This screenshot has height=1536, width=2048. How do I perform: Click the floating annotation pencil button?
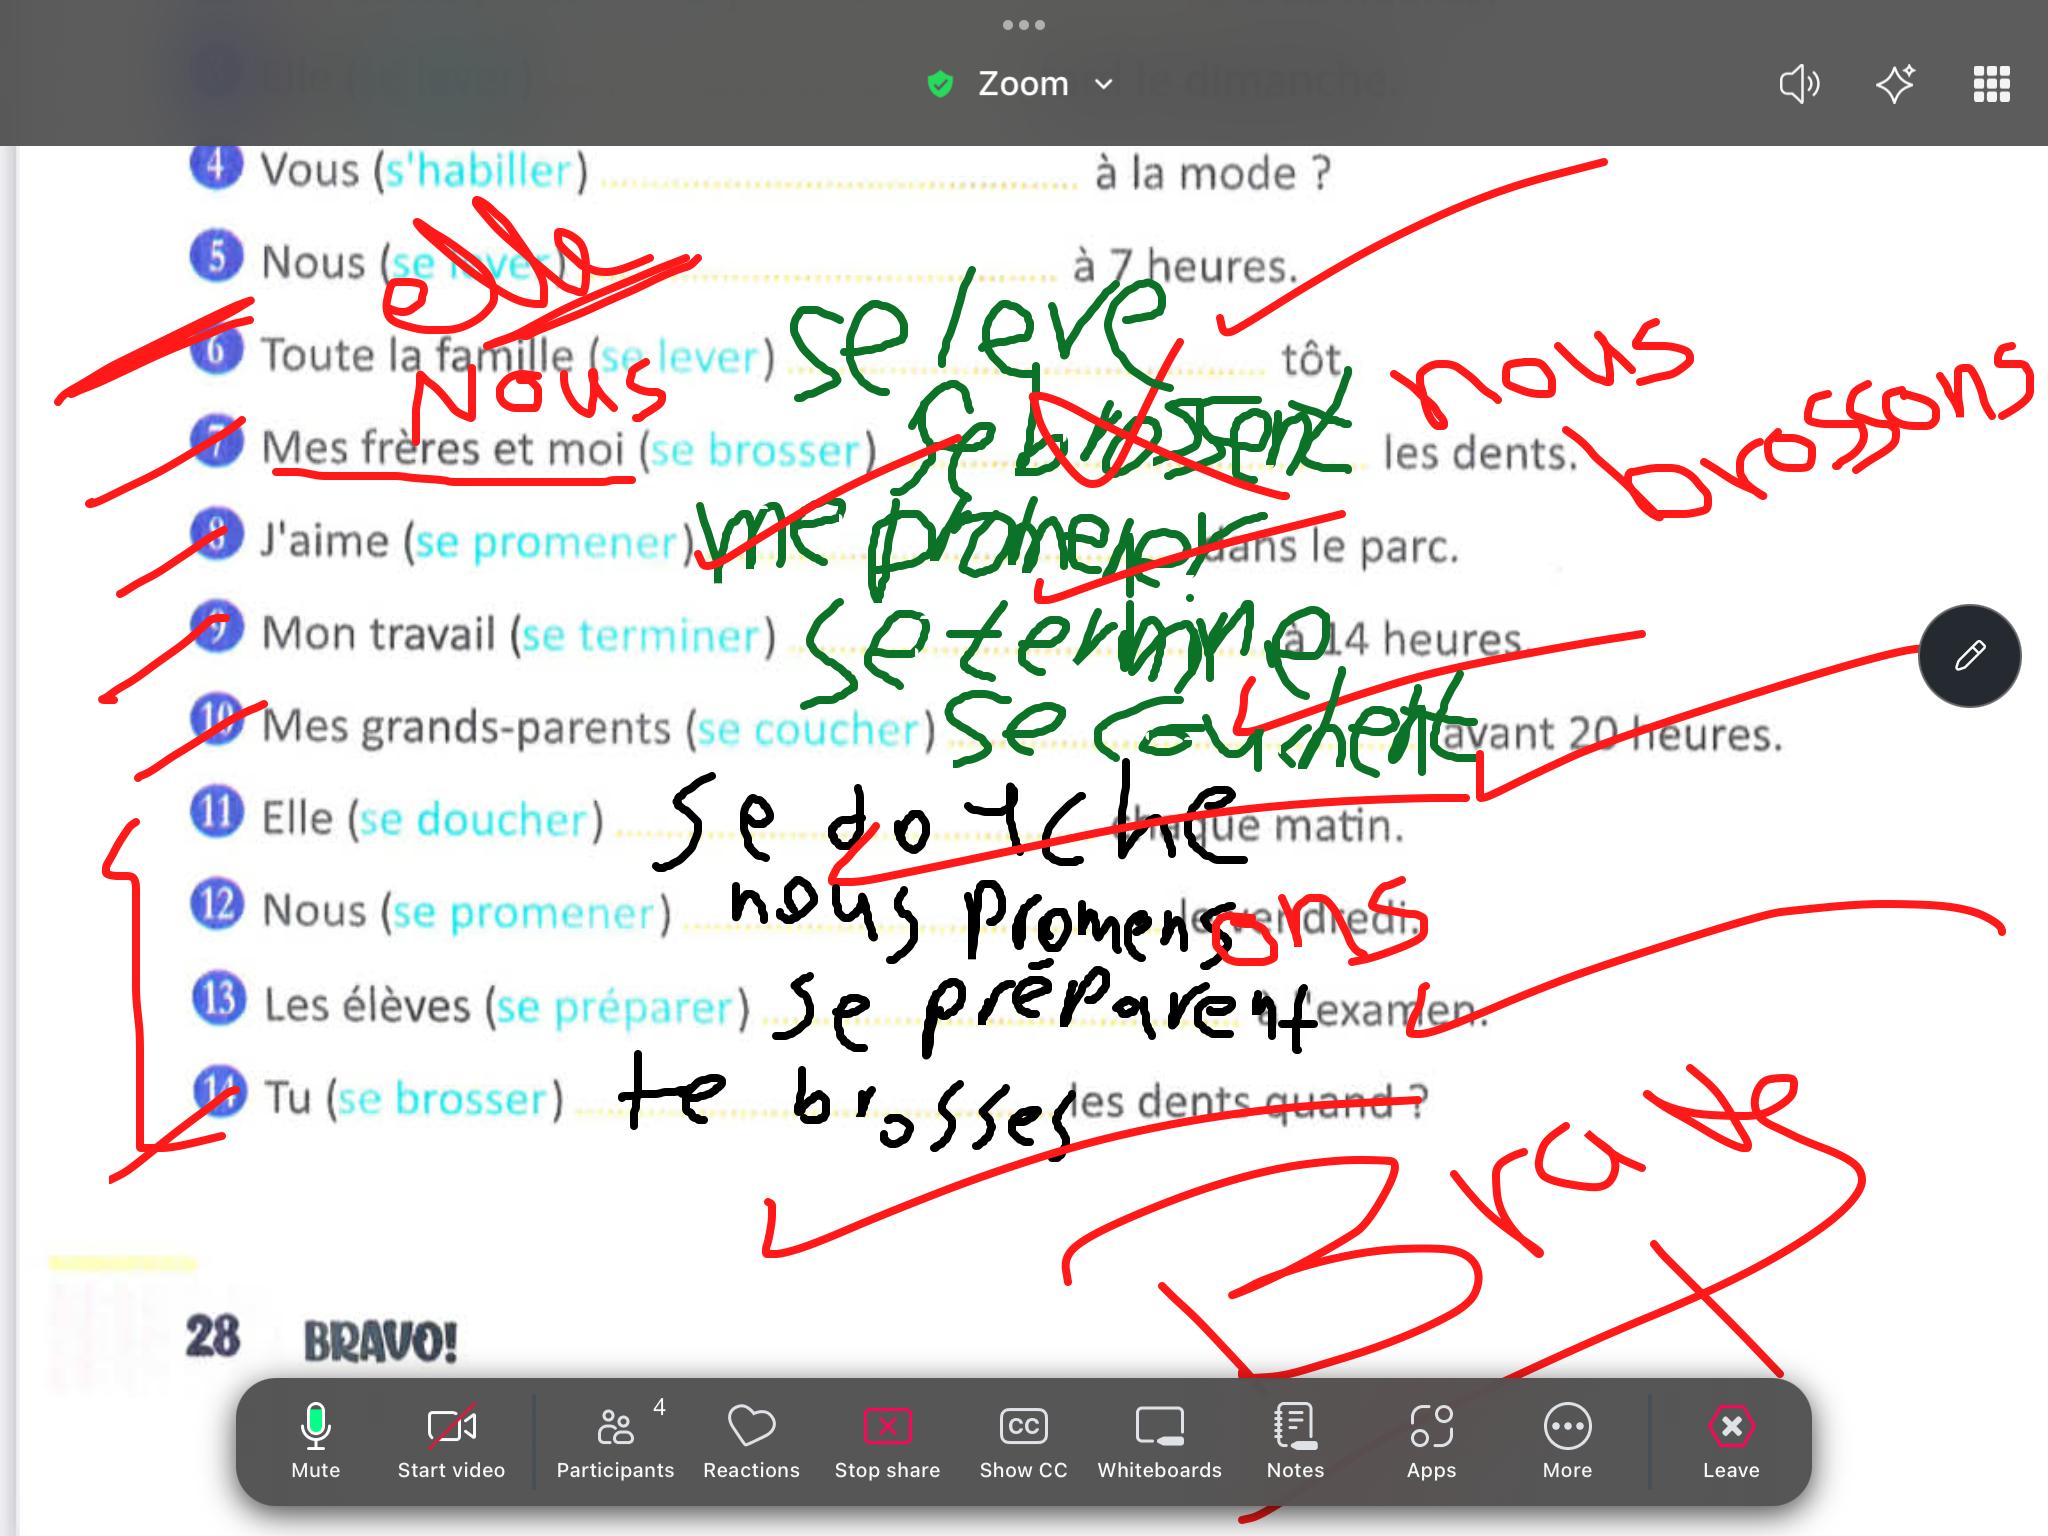1969,656
